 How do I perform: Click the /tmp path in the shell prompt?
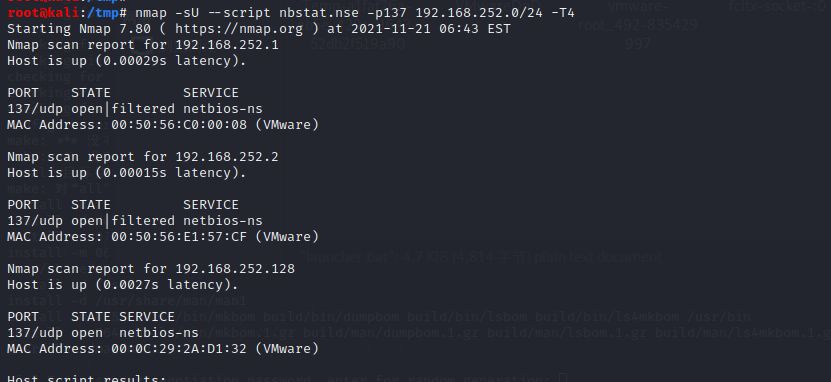pyautogui.click(x=103, y=12)
